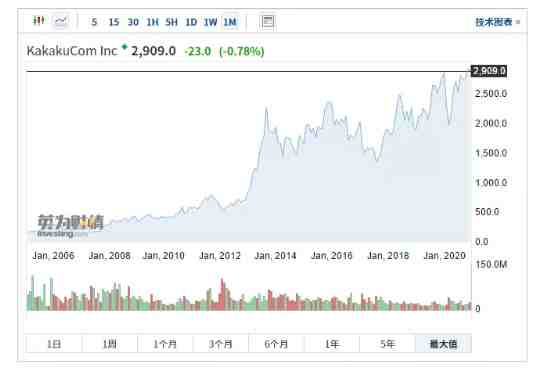
Task: Open the 技术图表 dropdown
Action: 497,22
